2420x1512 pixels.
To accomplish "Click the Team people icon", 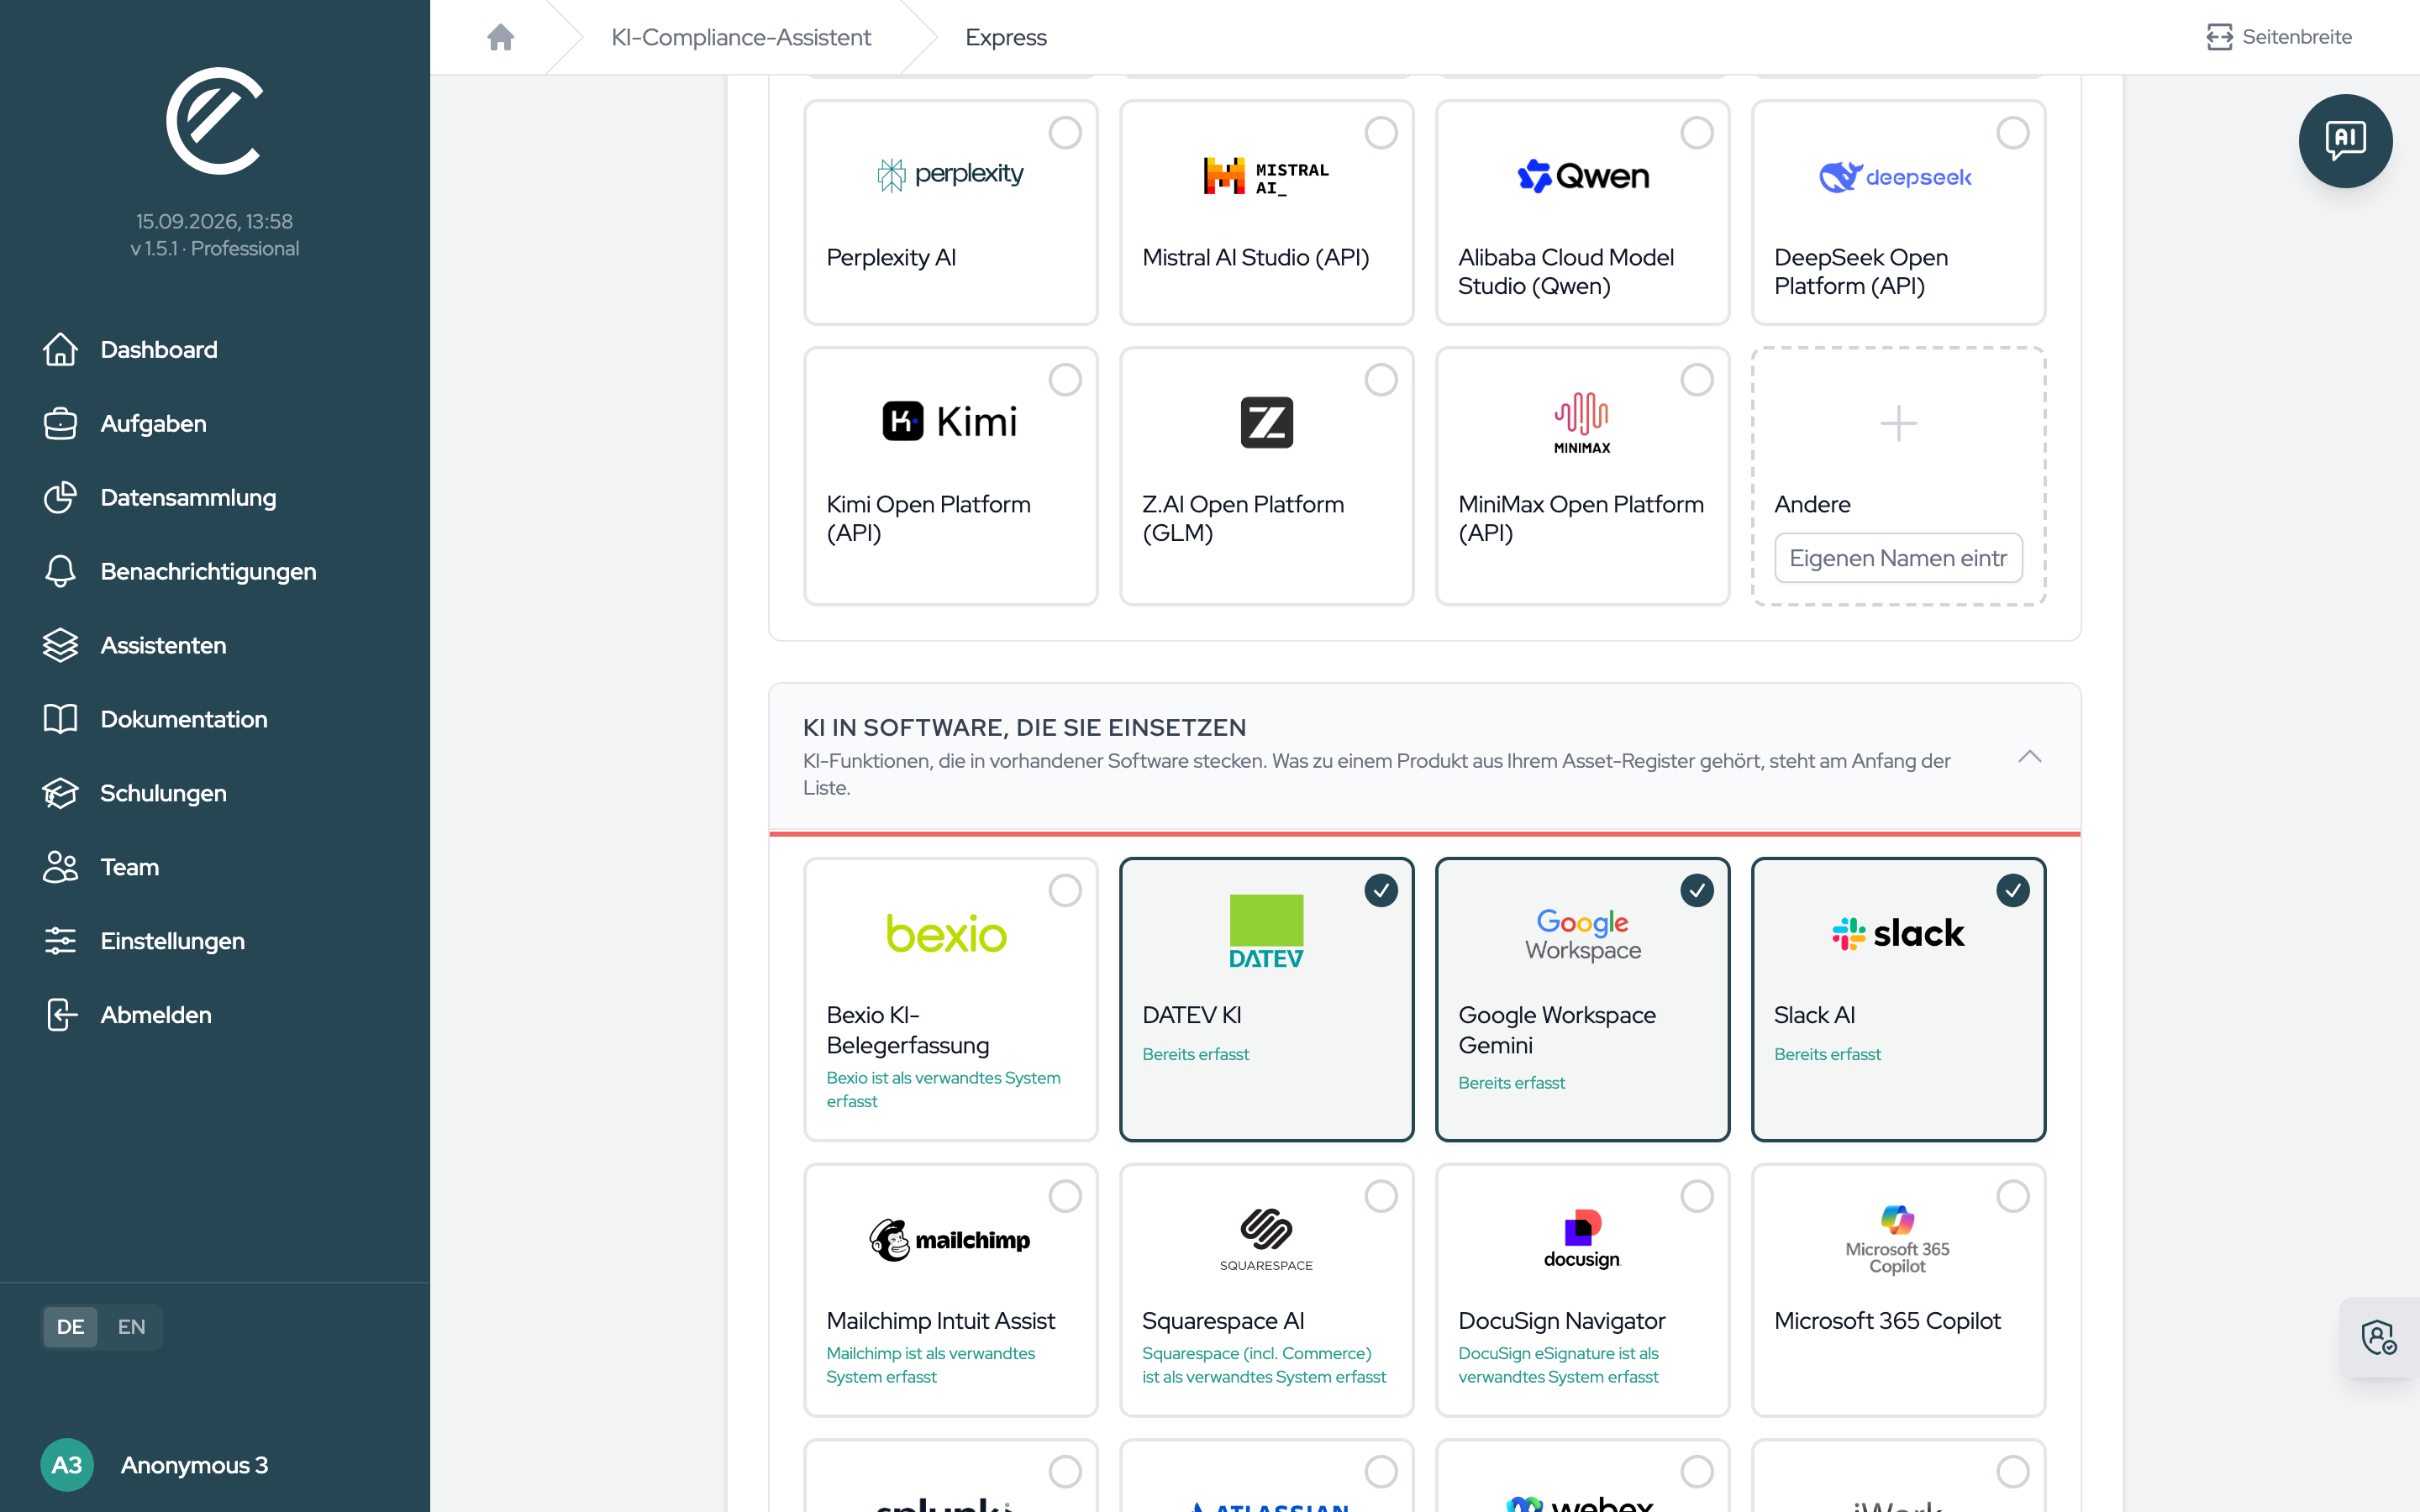I will point(60,867).
